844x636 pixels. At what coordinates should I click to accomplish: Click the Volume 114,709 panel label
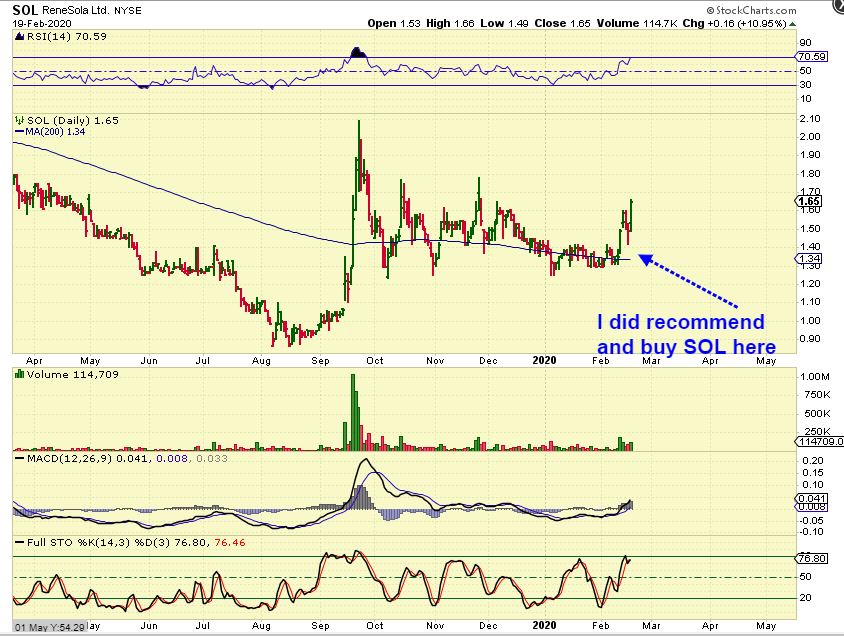(73, 374)
